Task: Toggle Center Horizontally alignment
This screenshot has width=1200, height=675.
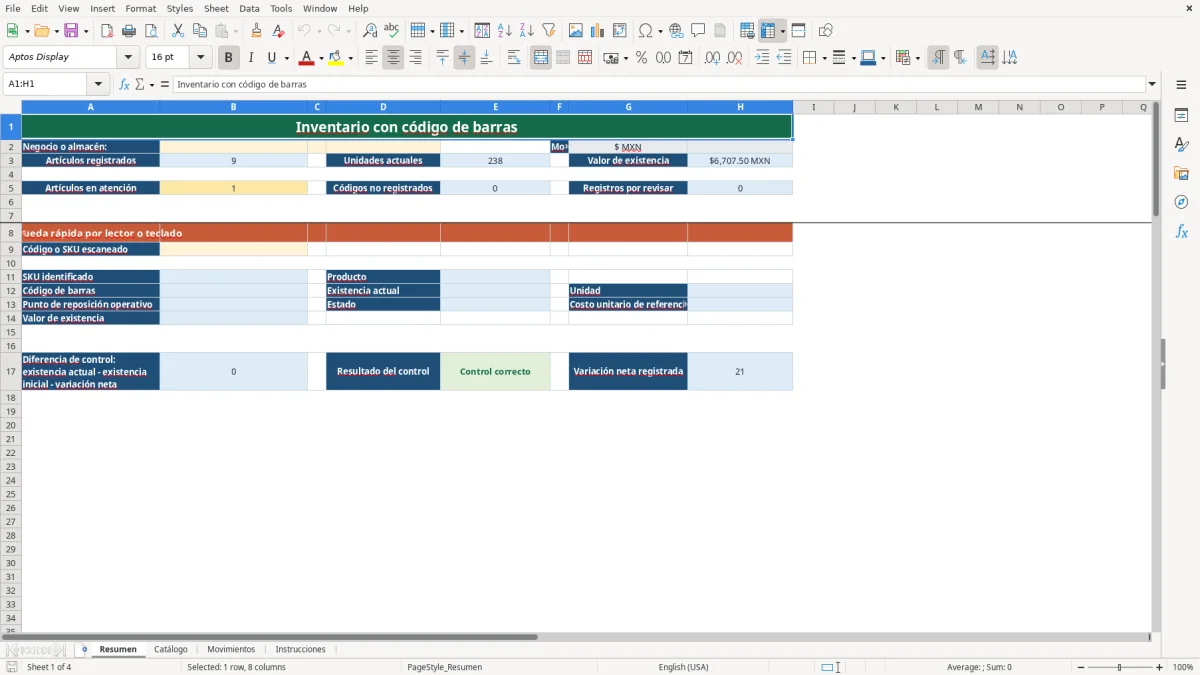Action: tap(393, 58)
